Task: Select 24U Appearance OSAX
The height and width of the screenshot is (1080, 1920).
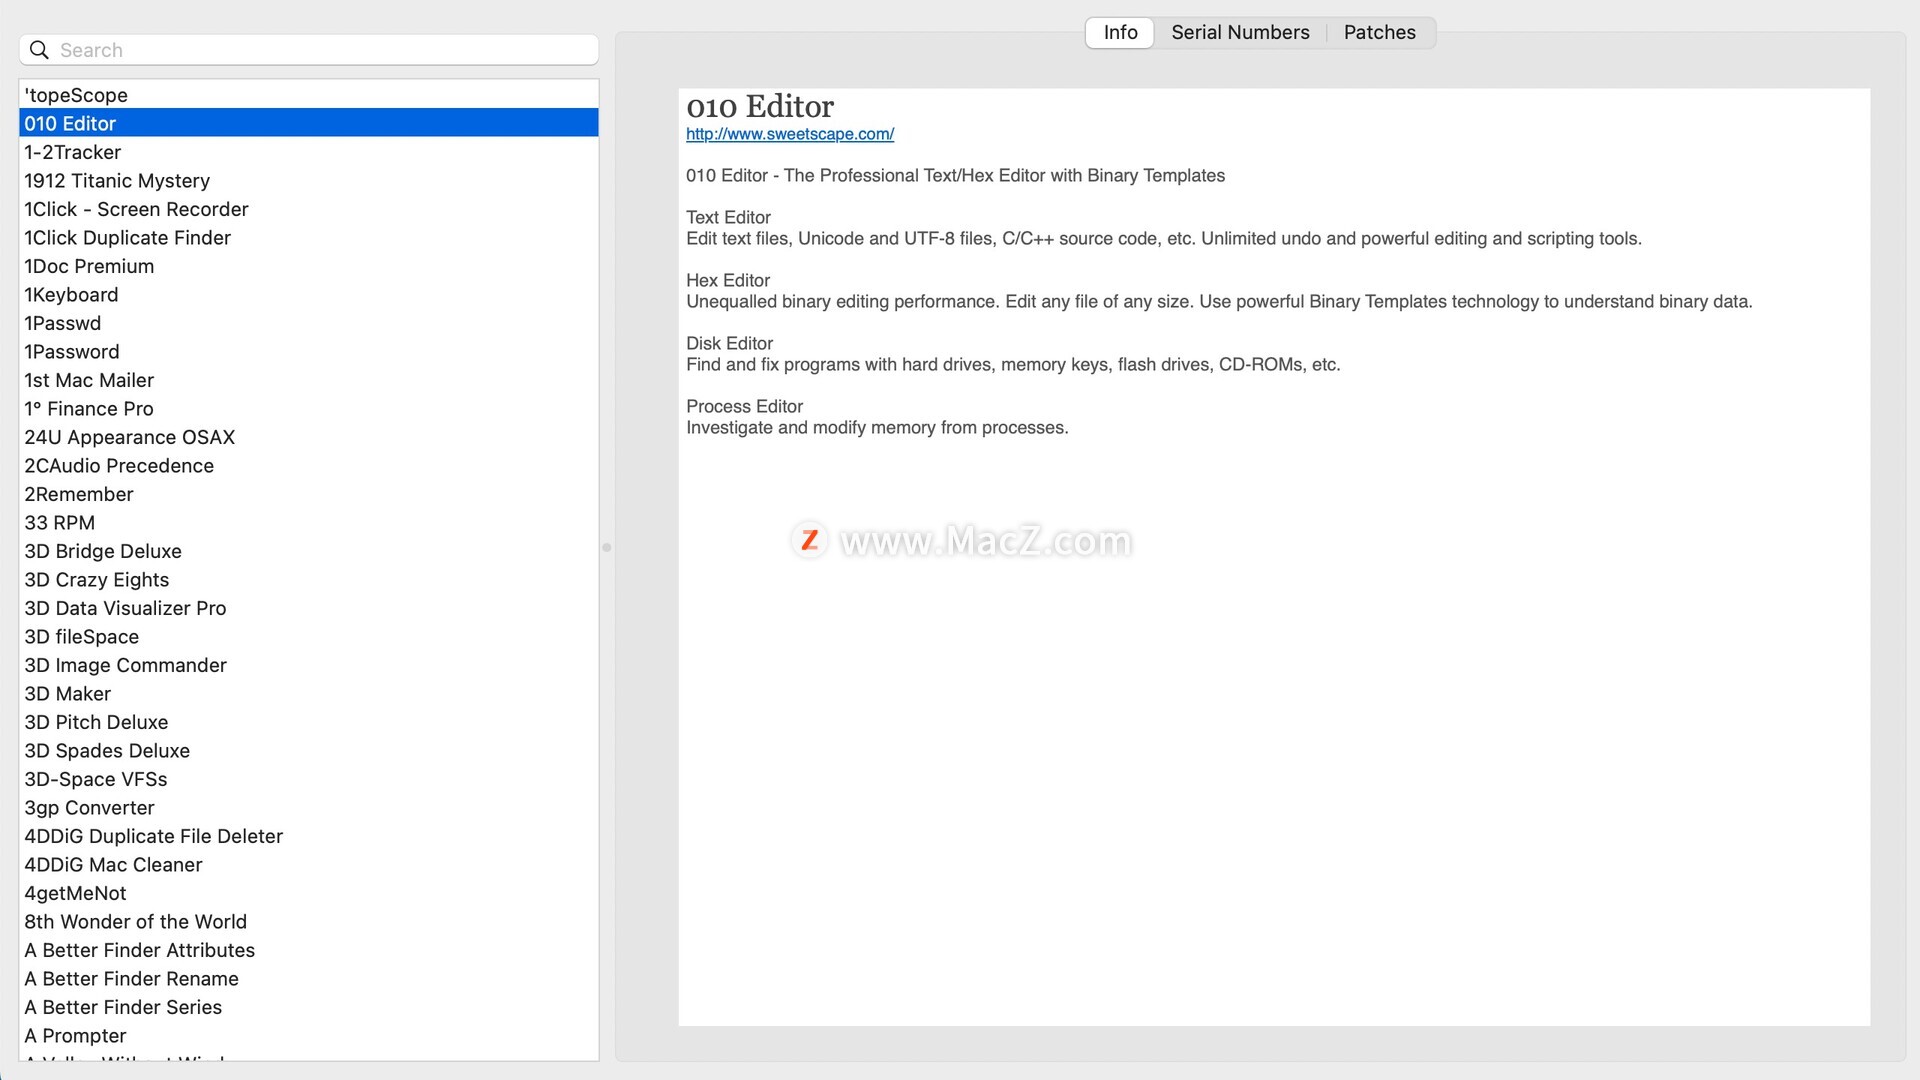Action: coord(309,437)
